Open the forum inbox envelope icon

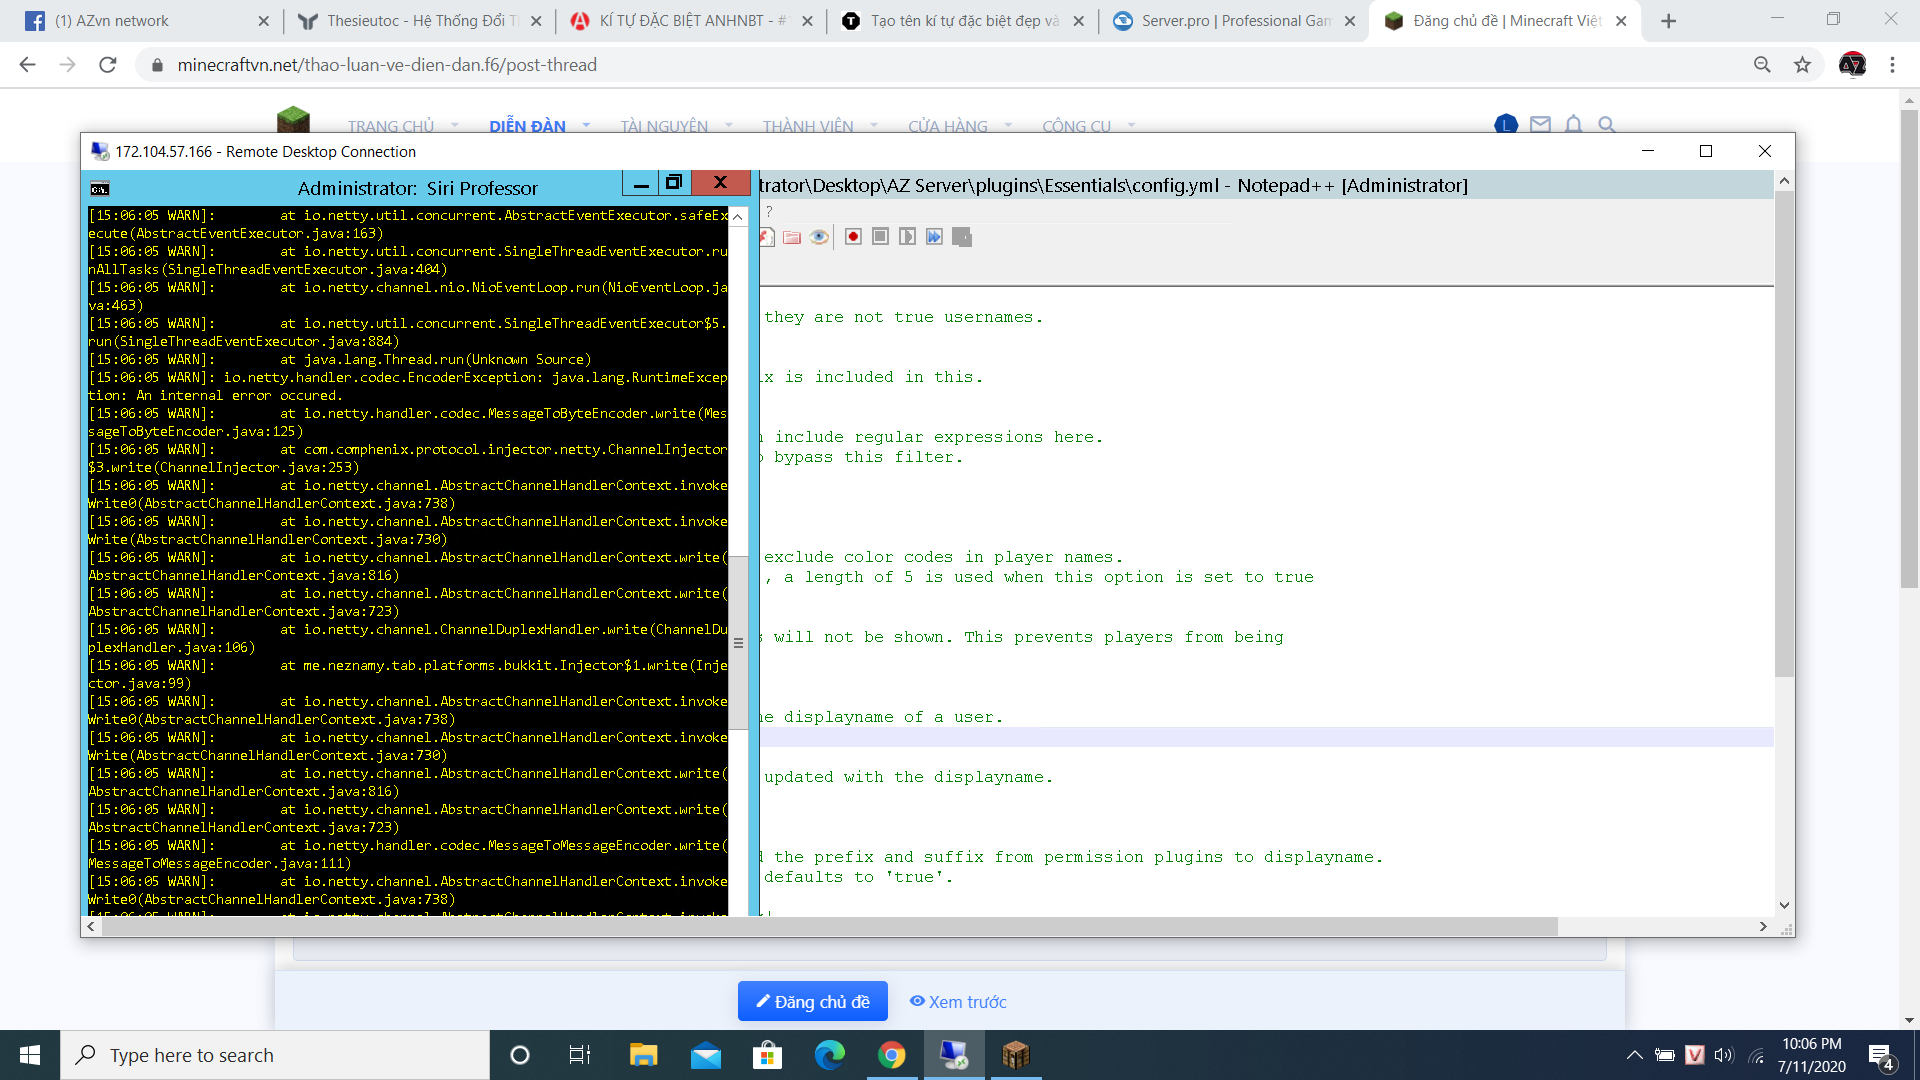1540,125
